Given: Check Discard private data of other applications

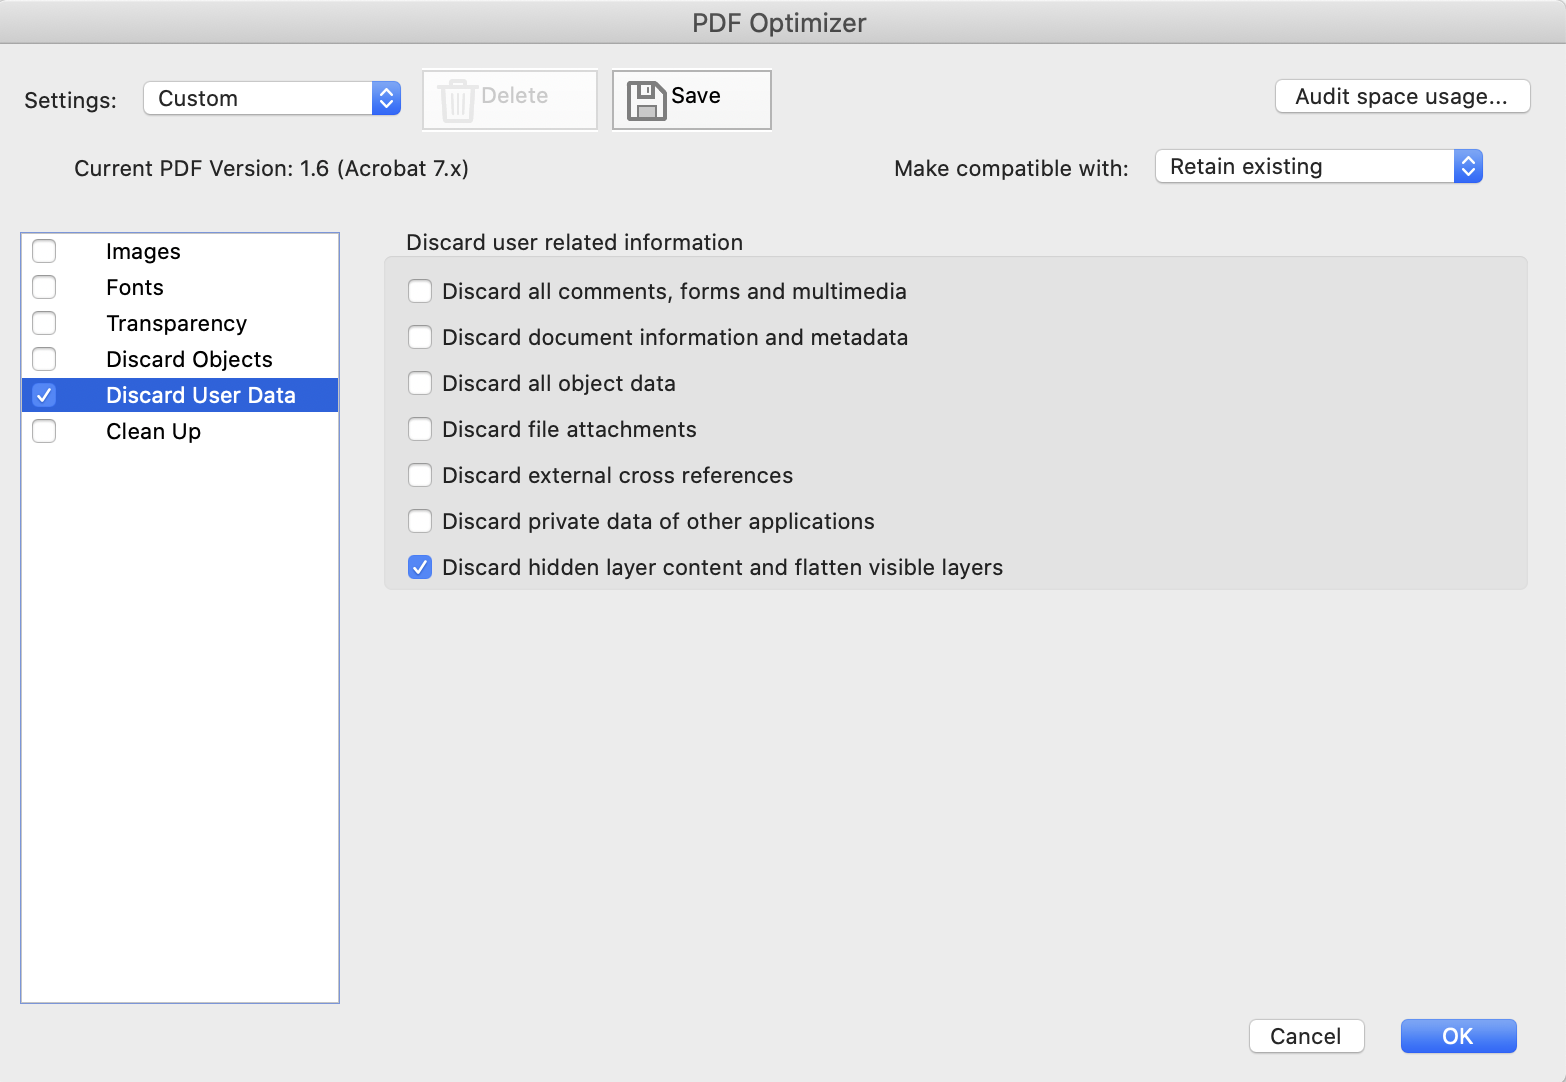Looking at the screenshot, I should point(420,521).
